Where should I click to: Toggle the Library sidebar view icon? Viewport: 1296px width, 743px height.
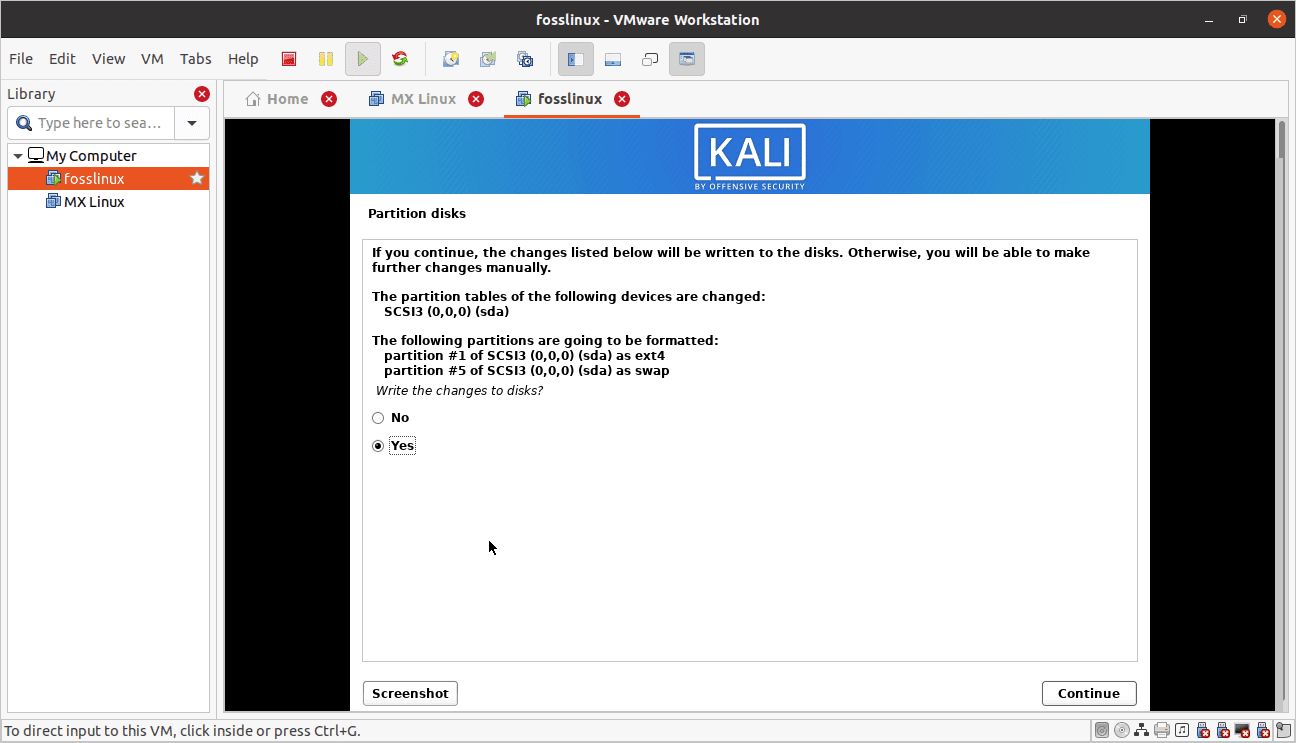pos(576,59)
